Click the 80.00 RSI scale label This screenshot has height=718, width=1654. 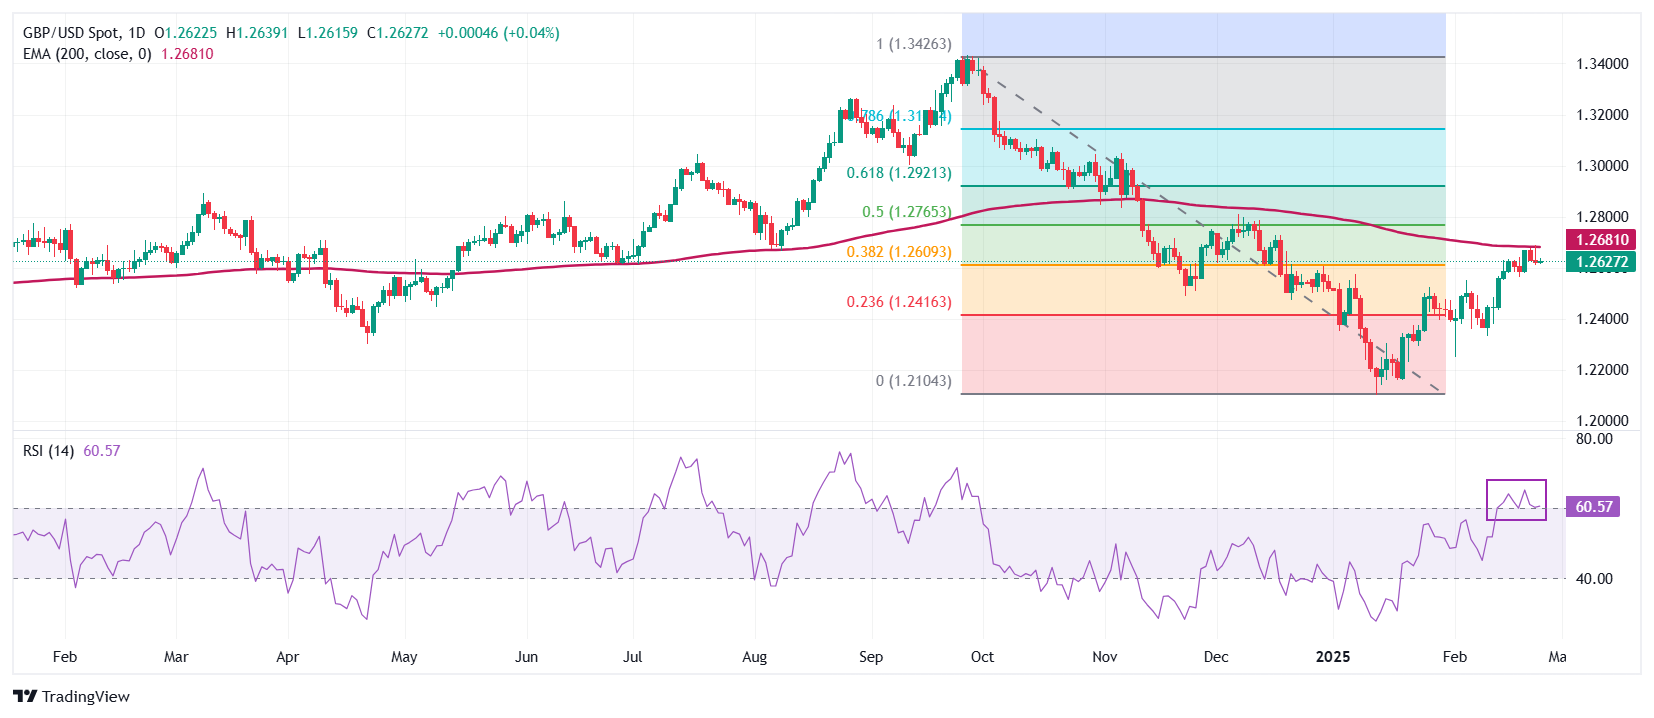(x=1594, y=439)
